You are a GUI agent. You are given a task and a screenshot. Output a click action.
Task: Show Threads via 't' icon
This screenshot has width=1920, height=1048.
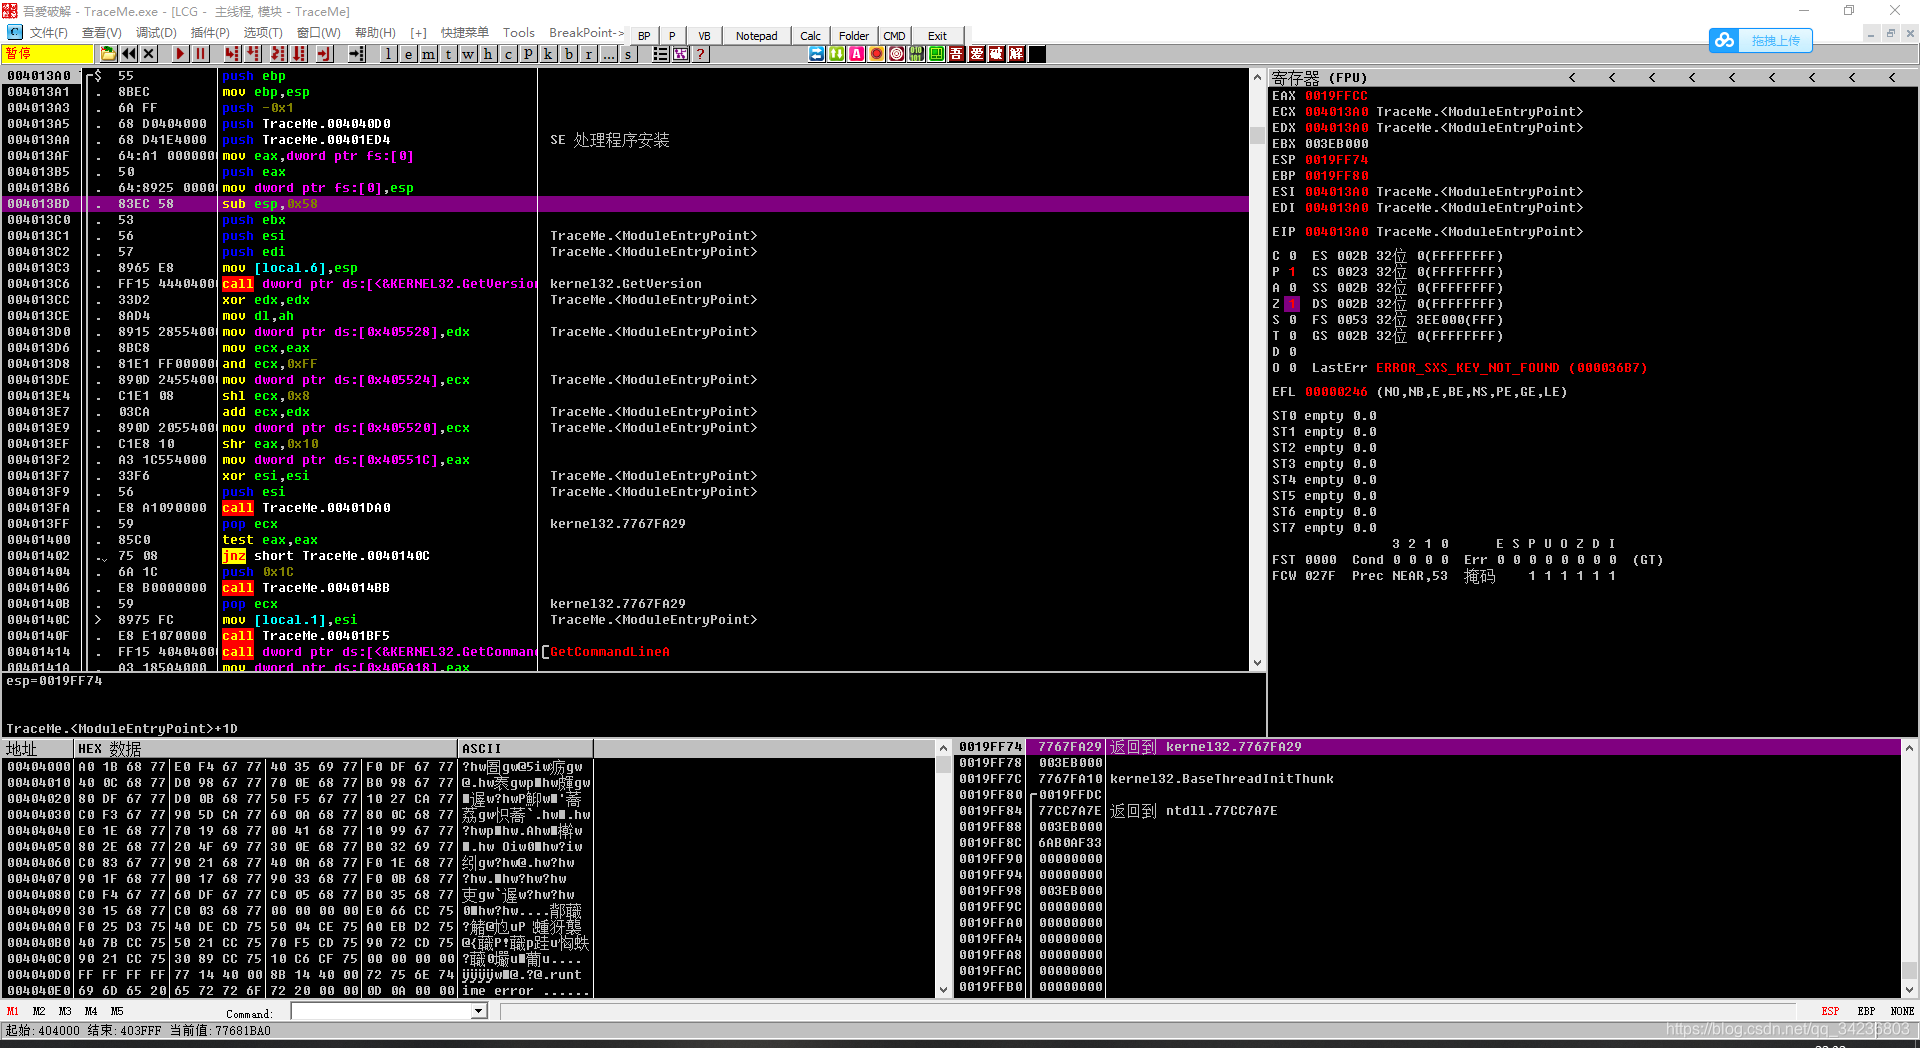pyautogui.click(x=448, y=54)
